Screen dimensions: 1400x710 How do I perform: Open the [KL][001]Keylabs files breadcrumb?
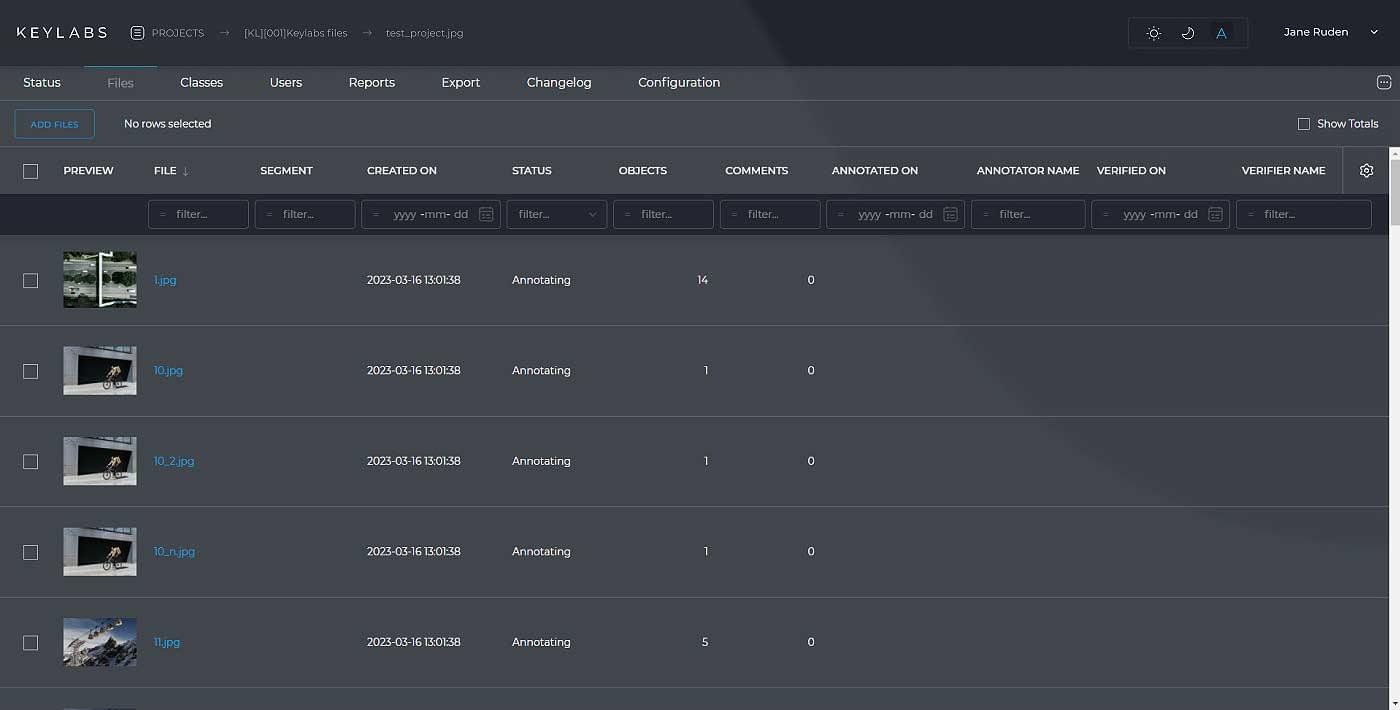tap(296, 33)
